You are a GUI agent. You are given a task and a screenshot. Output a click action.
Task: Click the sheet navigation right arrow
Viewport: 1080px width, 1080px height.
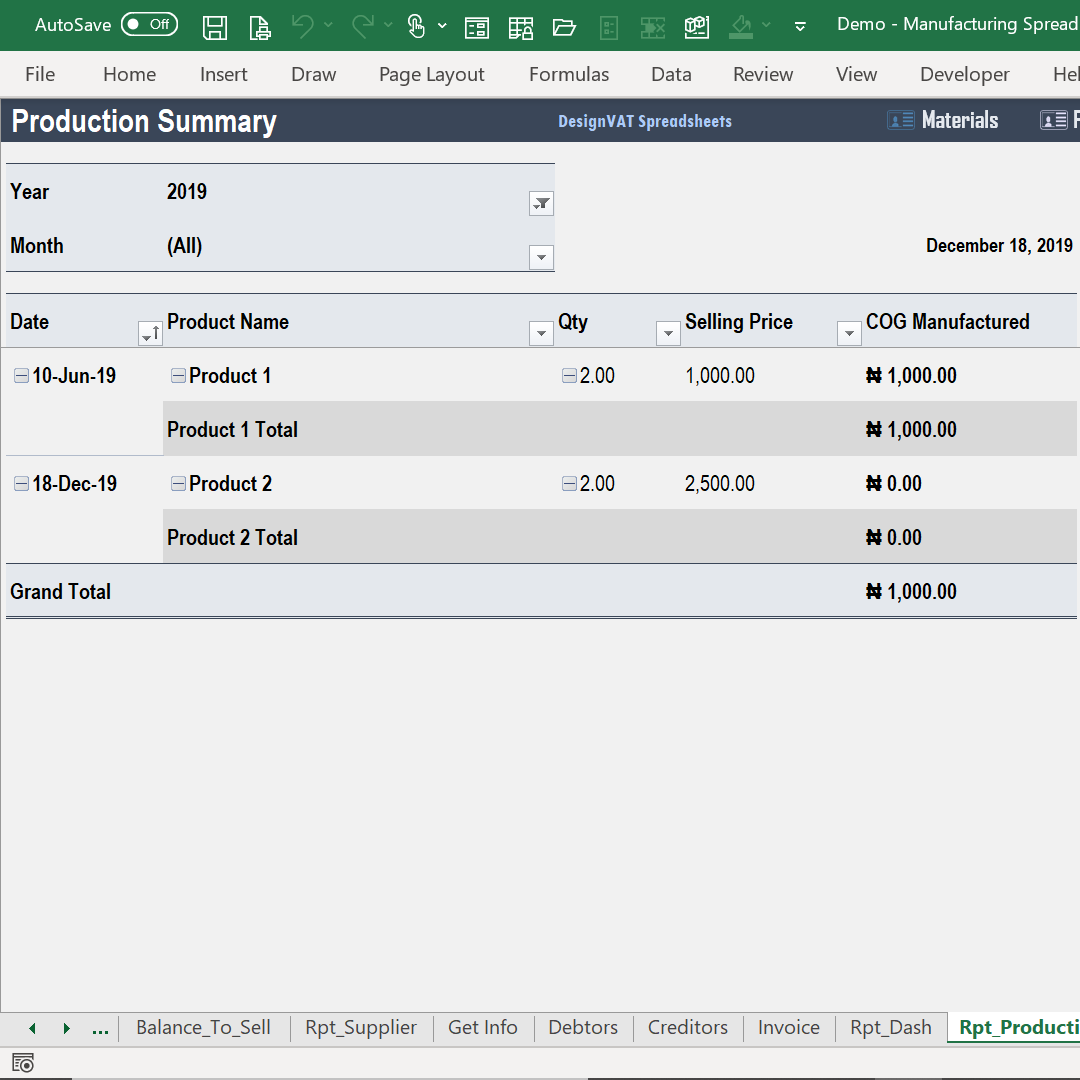(66, 1027)
